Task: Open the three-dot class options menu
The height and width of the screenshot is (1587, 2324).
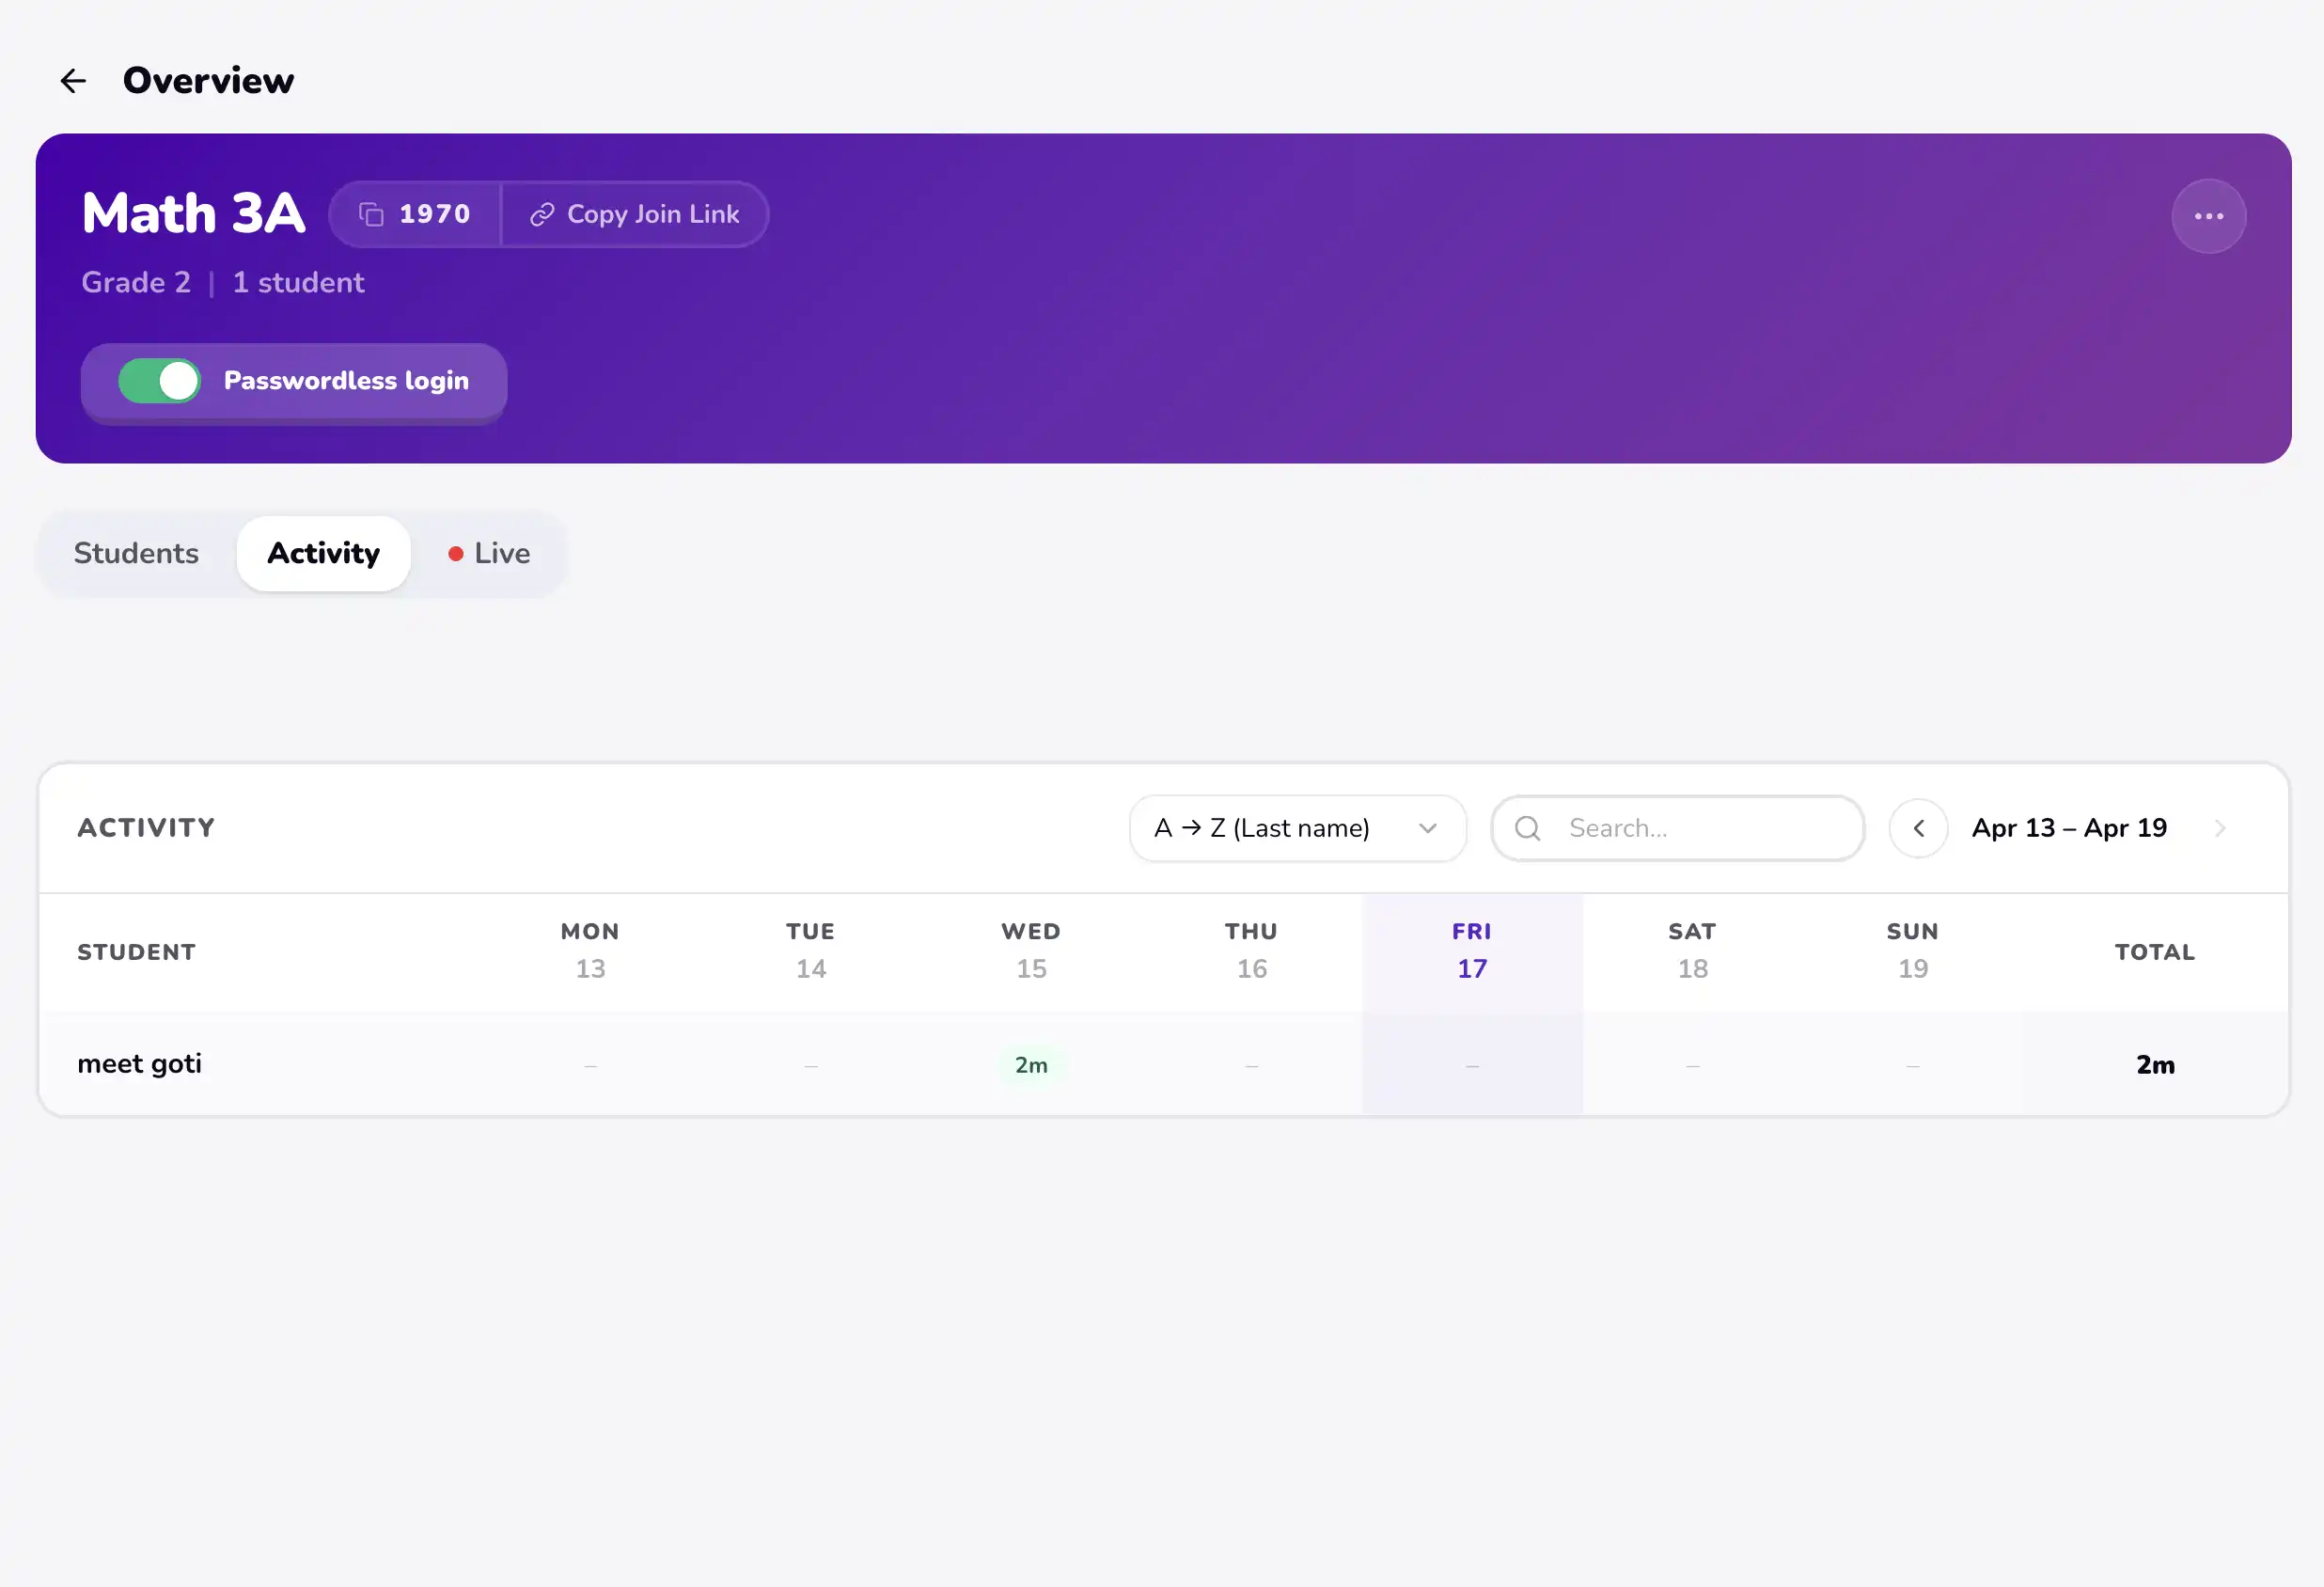Action: tap(2208, 216)
